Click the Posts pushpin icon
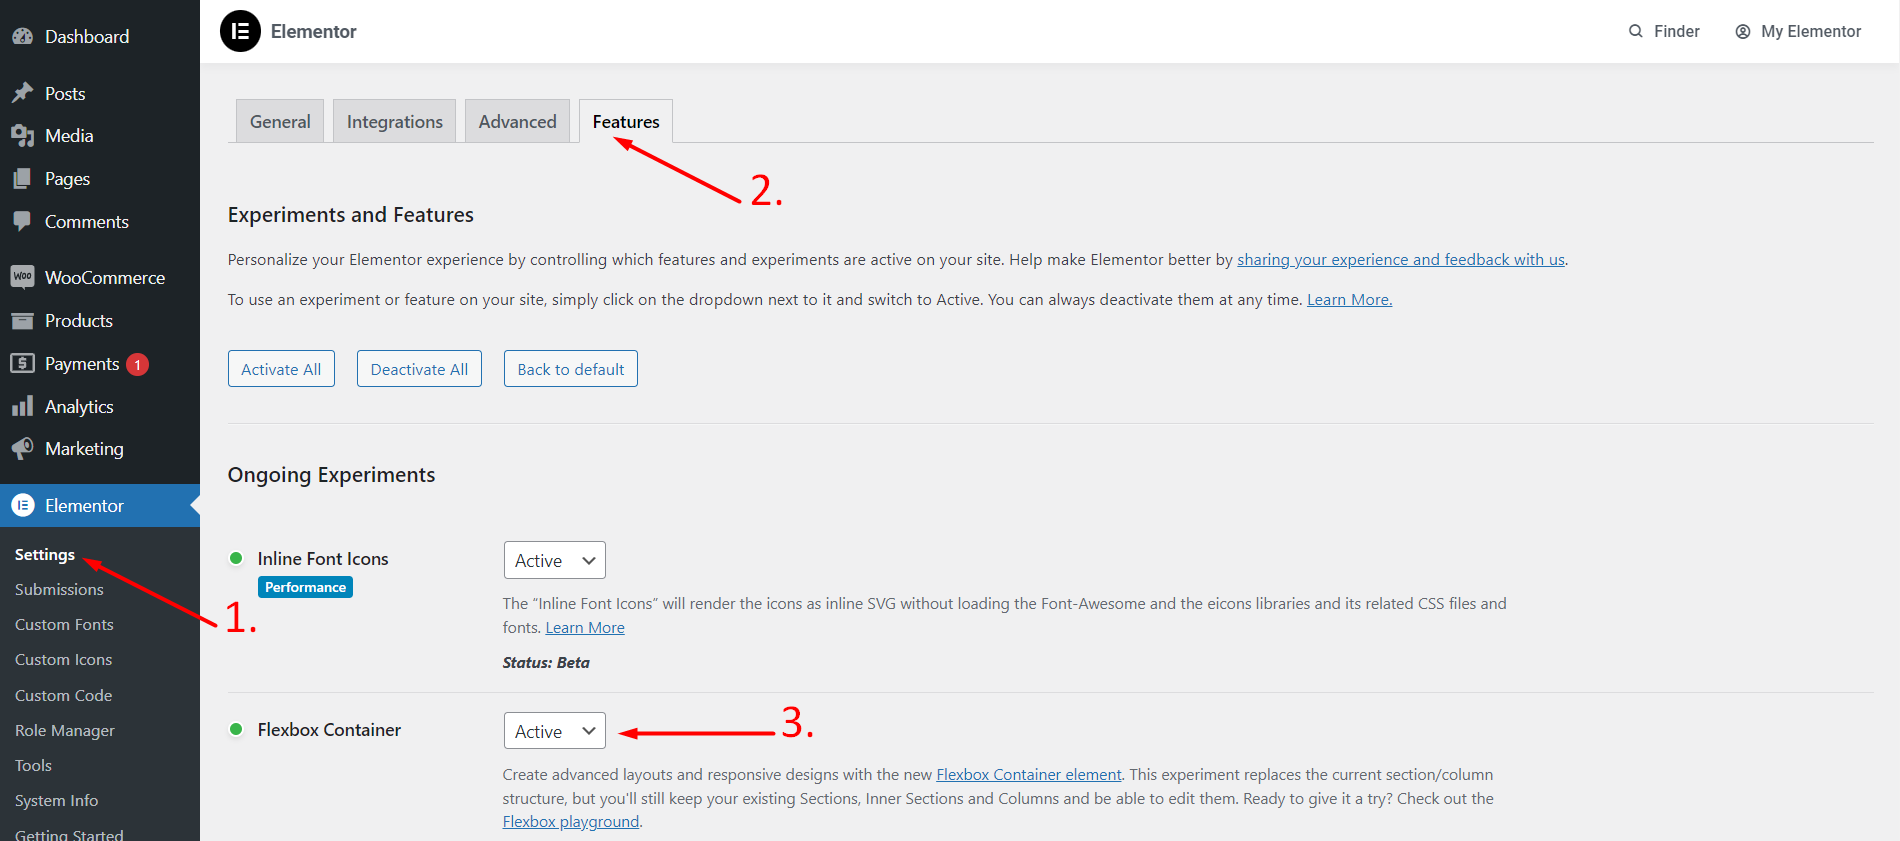This screenshot has width=1900, height=841. [22, 93]
